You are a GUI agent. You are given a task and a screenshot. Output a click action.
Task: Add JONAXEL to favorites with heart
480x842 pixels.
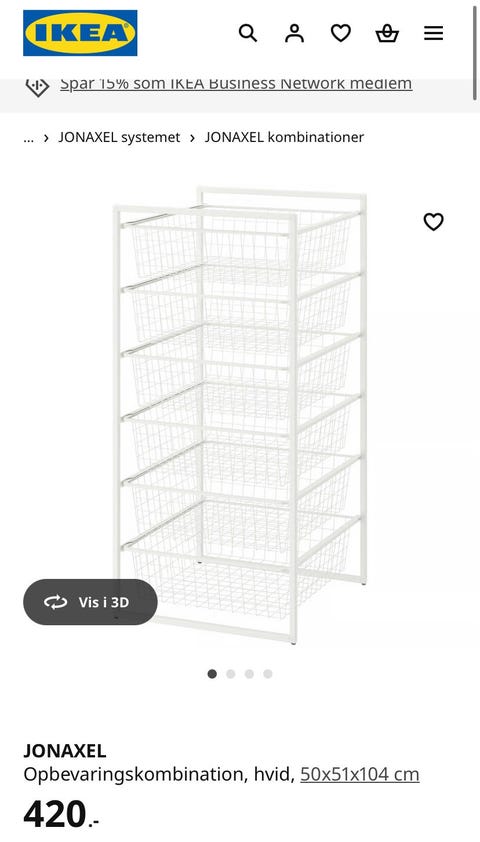tap(433, 222)
